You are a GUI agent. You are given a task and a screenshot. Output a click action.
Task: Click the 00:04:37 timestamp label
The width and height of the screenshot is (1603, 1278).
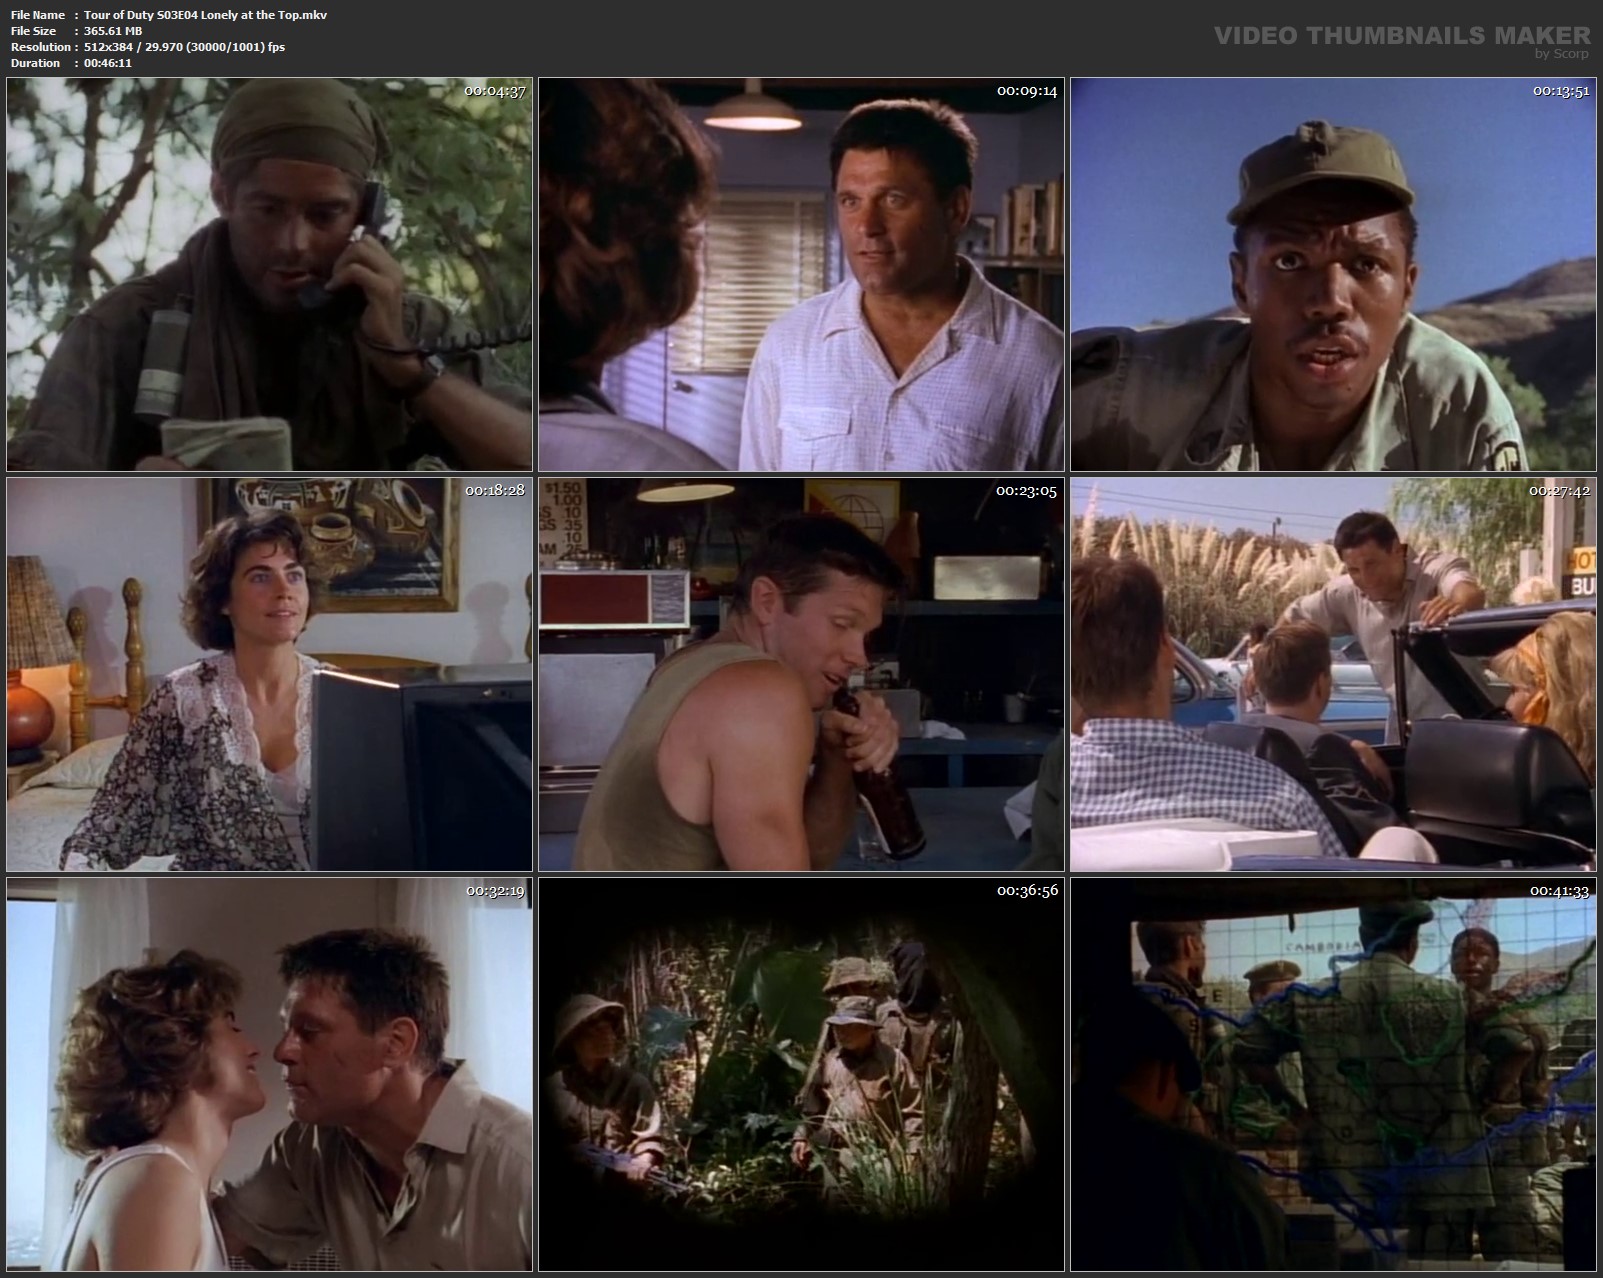pyautogui.click(x=495, y=91)
